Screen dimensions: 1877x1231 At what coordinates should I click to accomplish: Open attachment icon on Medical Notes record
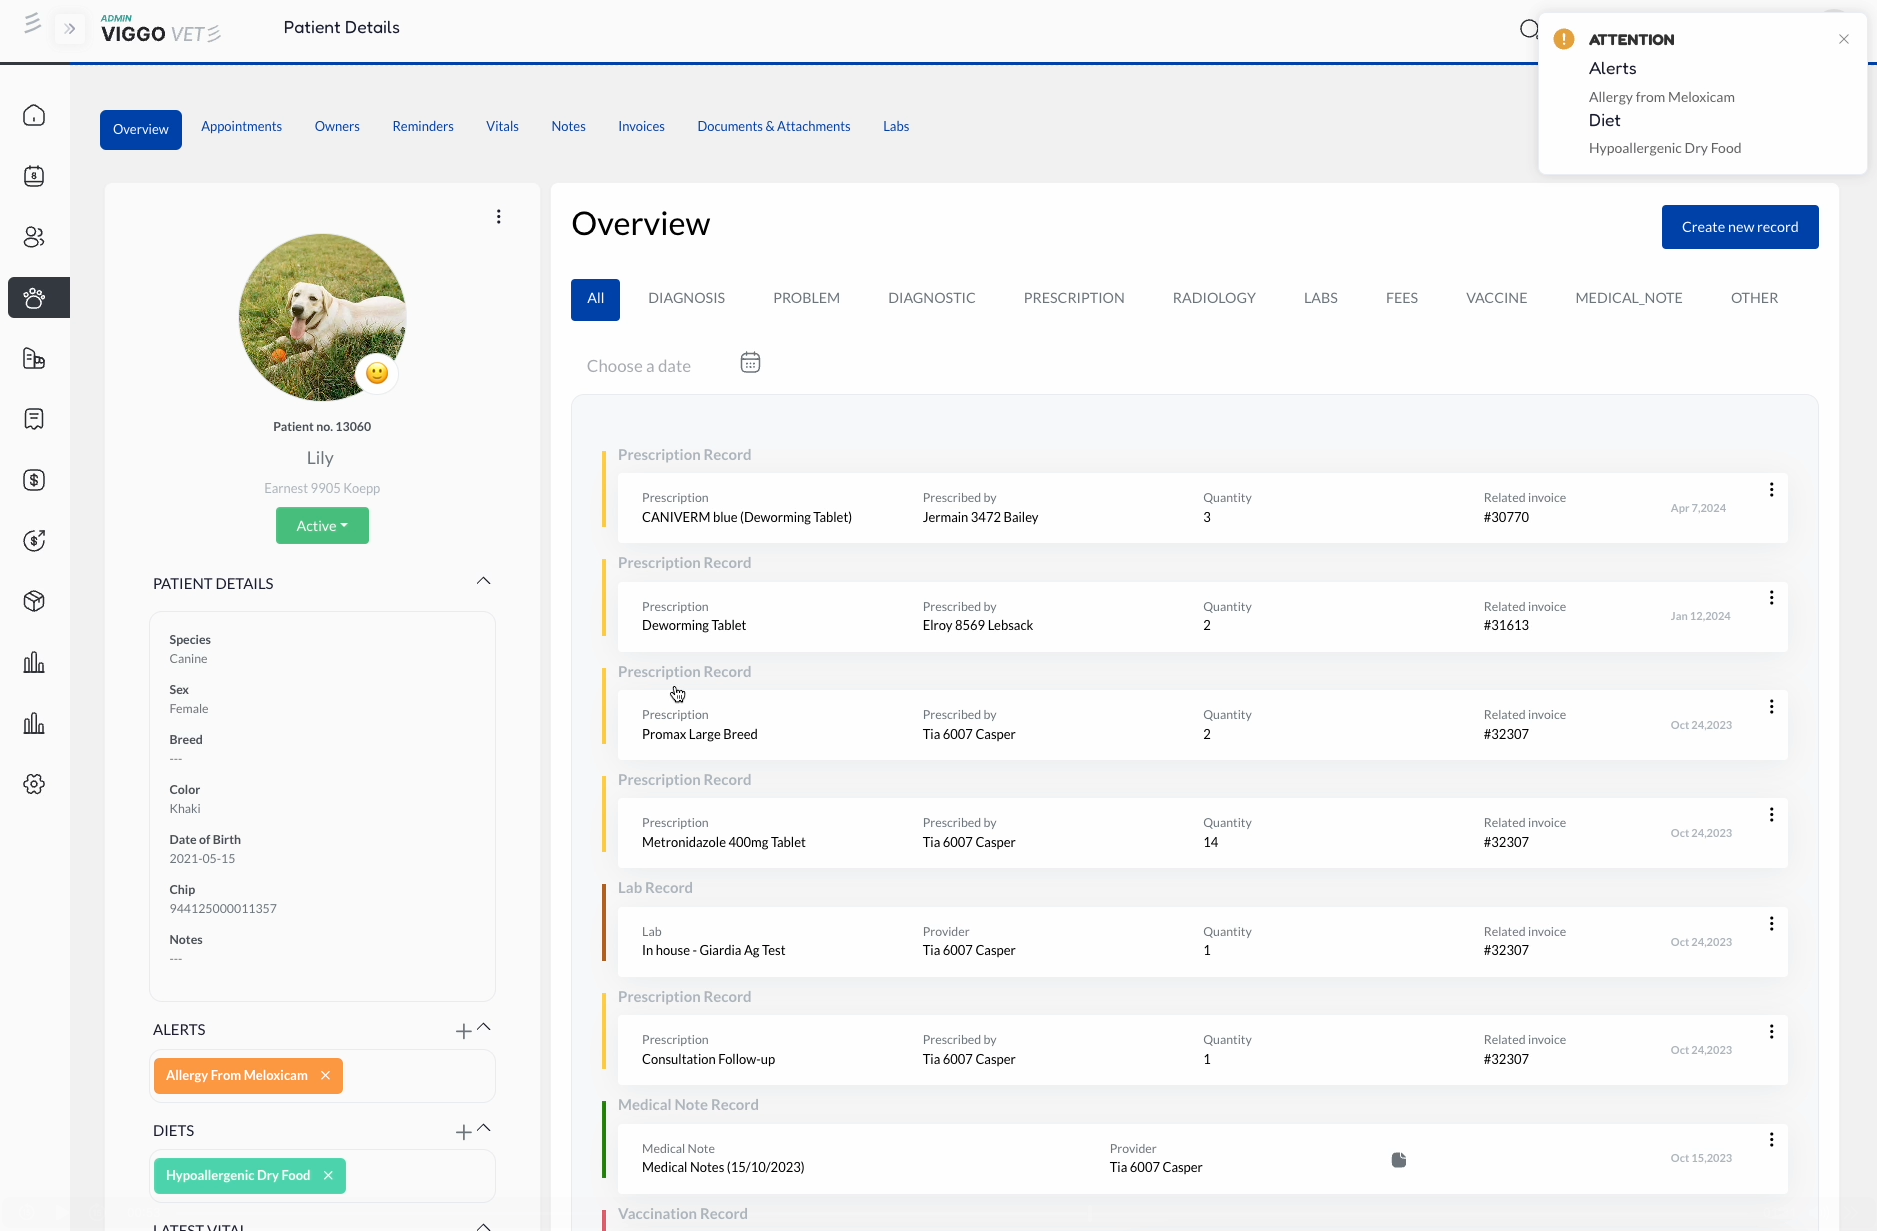pyautogui.click(x=1399, y=1160)
